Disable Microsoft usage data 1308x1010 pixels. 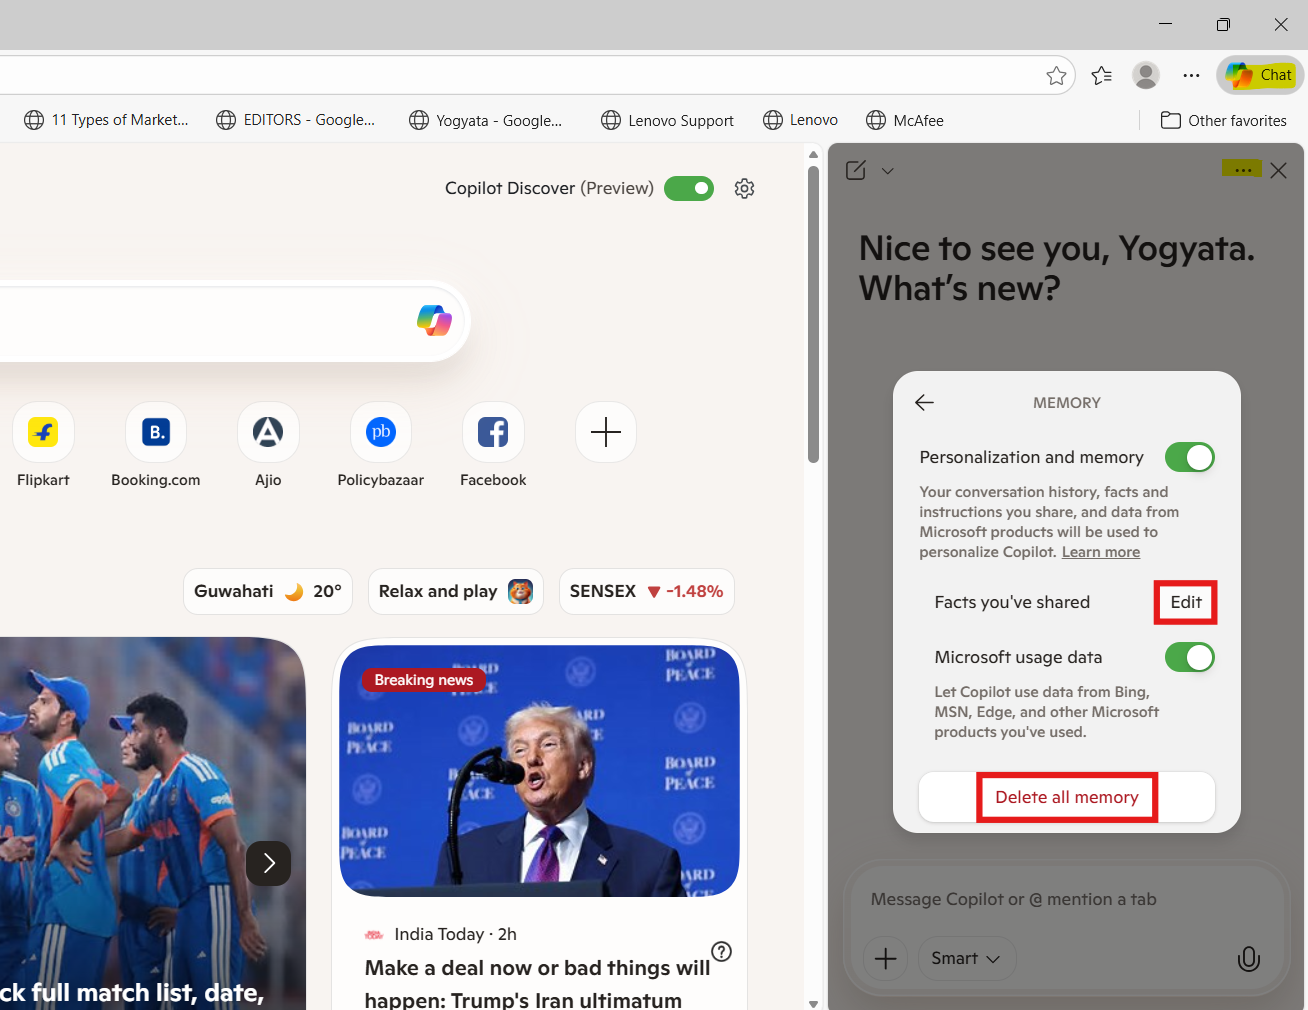pyautogui.click(x=1189, y=657)
